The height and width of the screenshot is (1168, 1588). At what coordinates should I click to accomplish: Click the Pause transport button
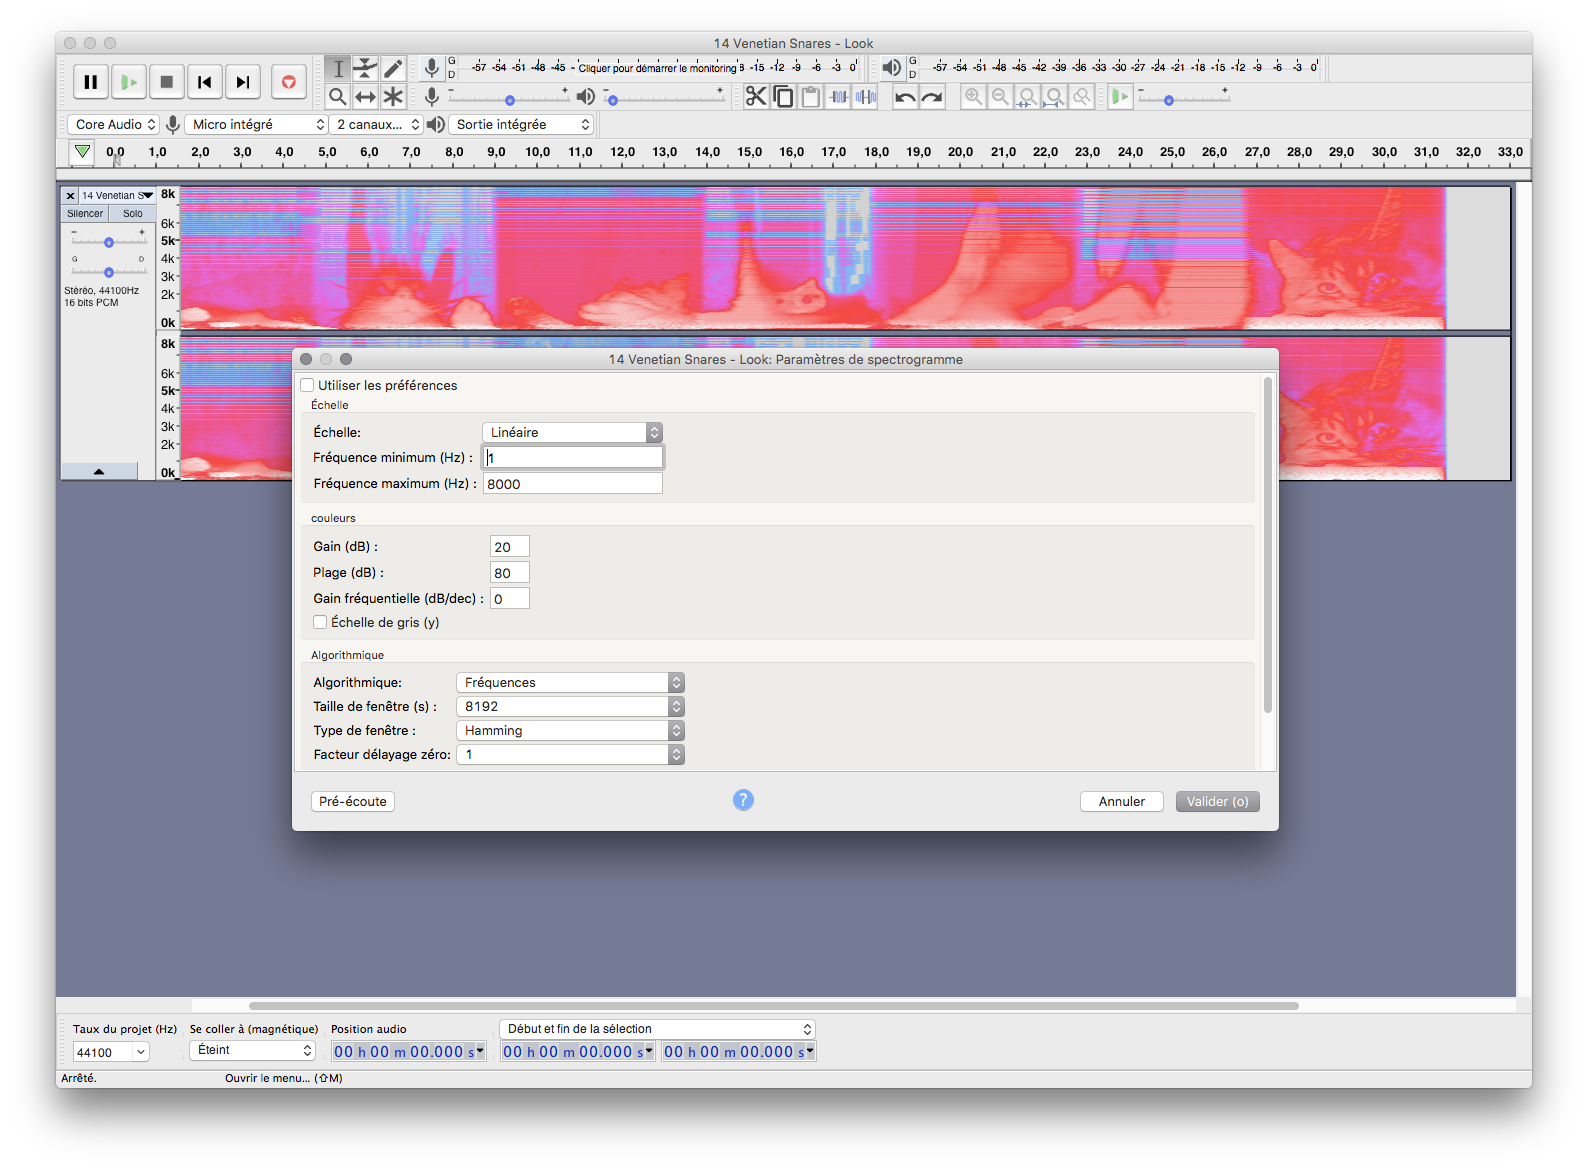tap(91, 82)
